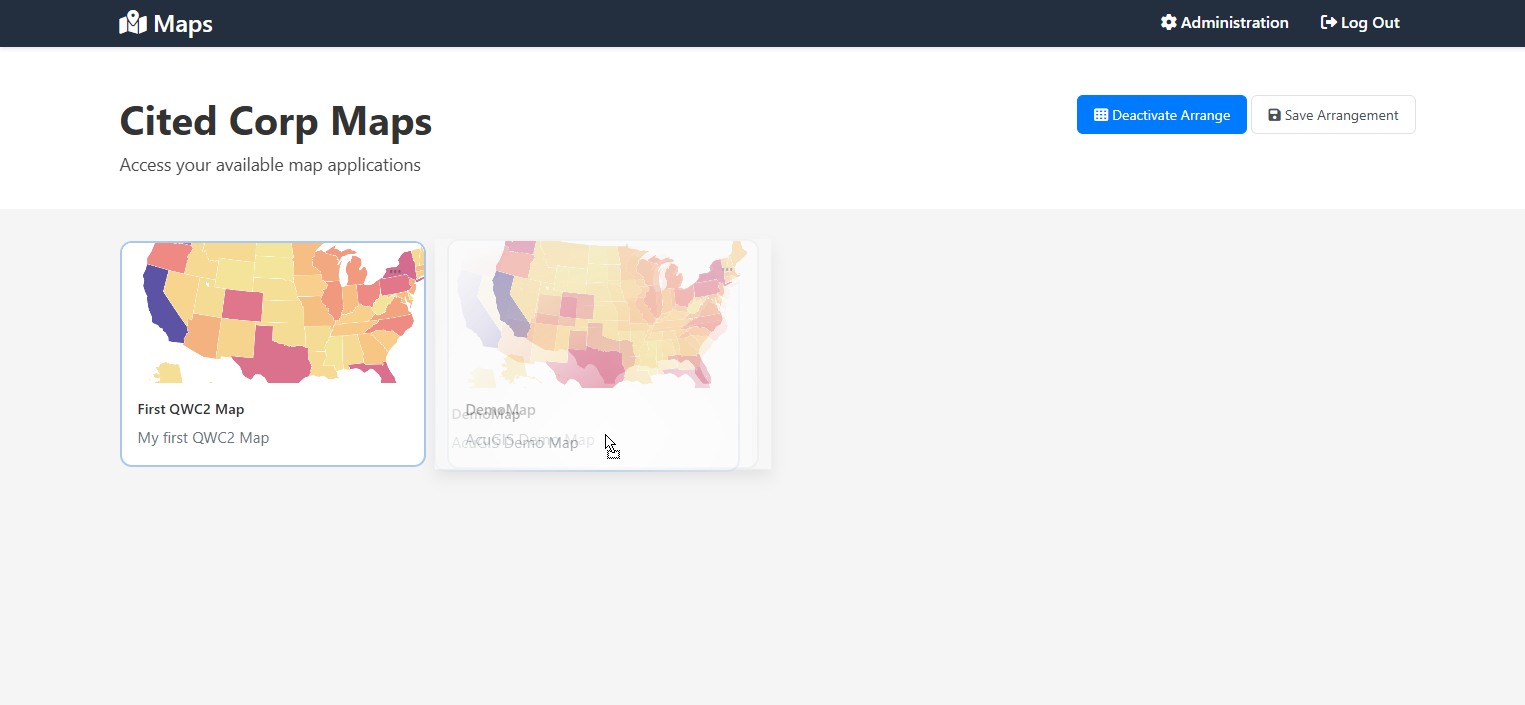1525x705 pixels.
Task: Click the Cited Corp Maps heading
Action: [276, 121]
